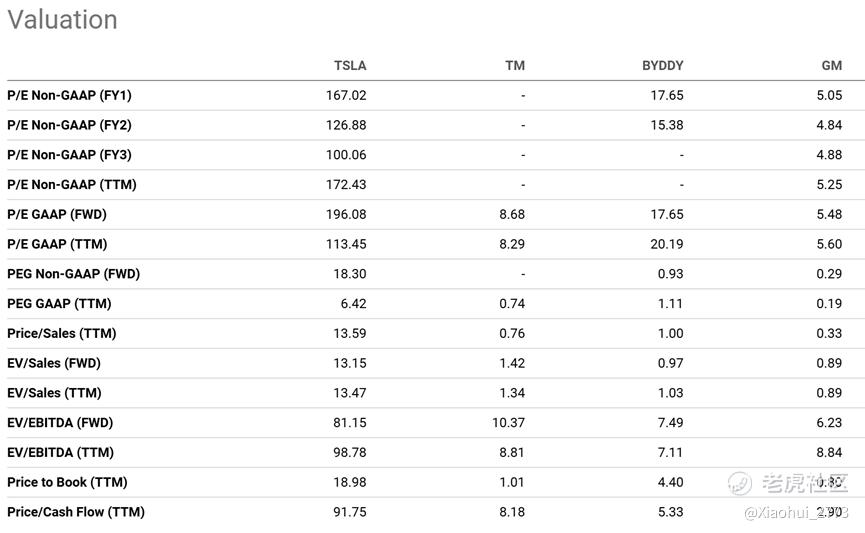Open the BYDDY ticker header
Viewport: 865px width, 533px height.
[663, 66]
